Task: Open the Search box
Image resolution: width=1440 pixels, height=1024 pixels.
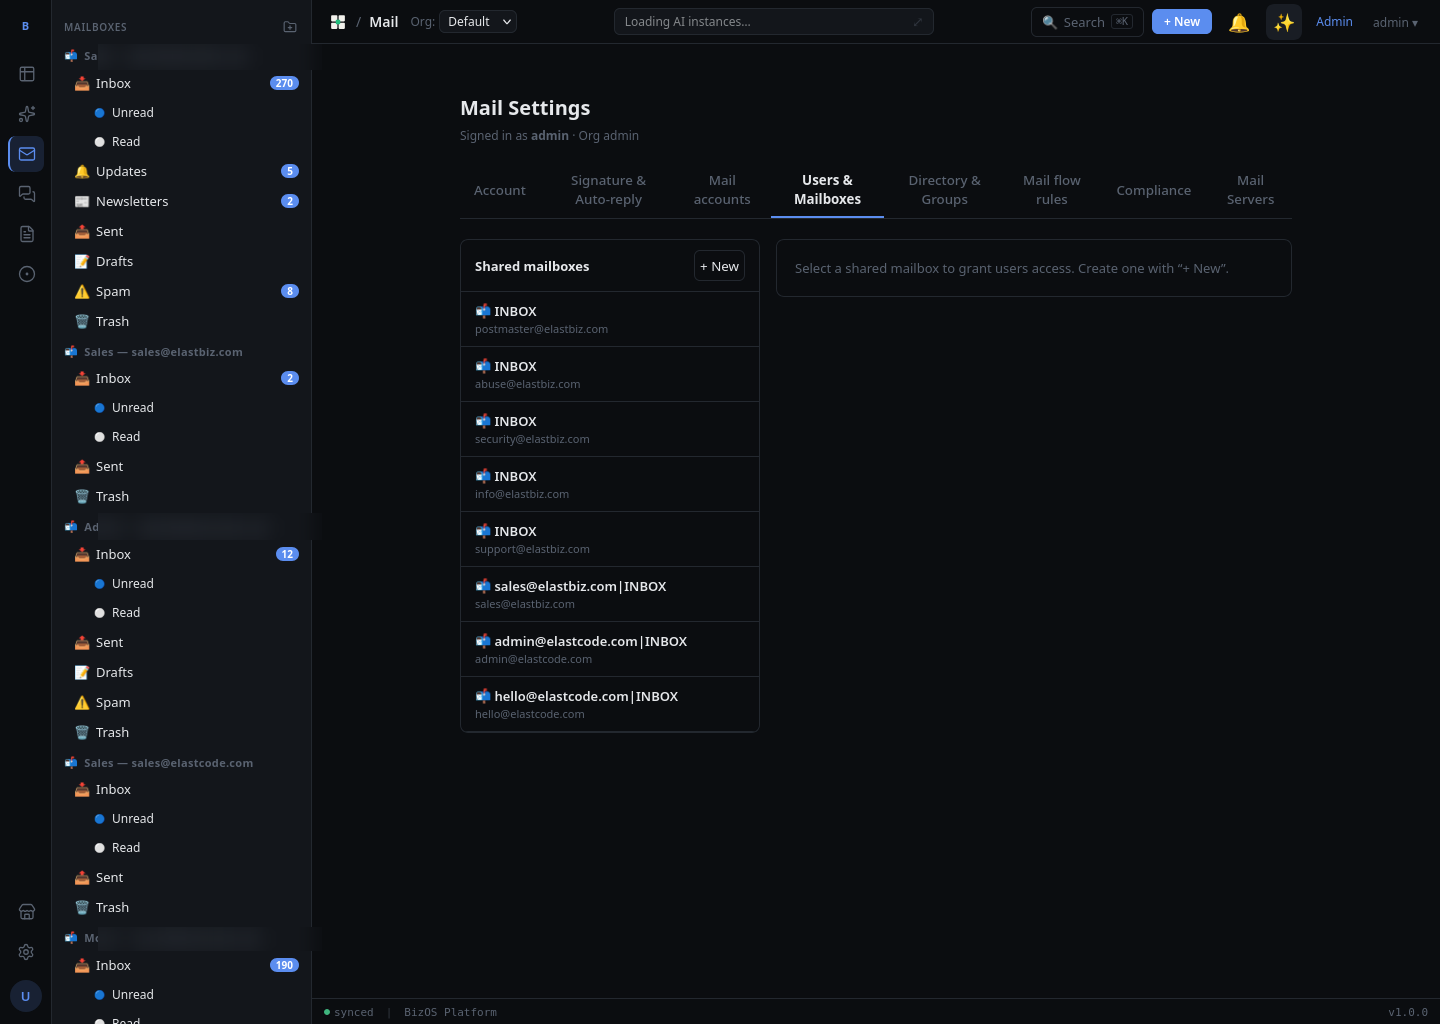Action: pyautogui.click(x=1087, y=22)
